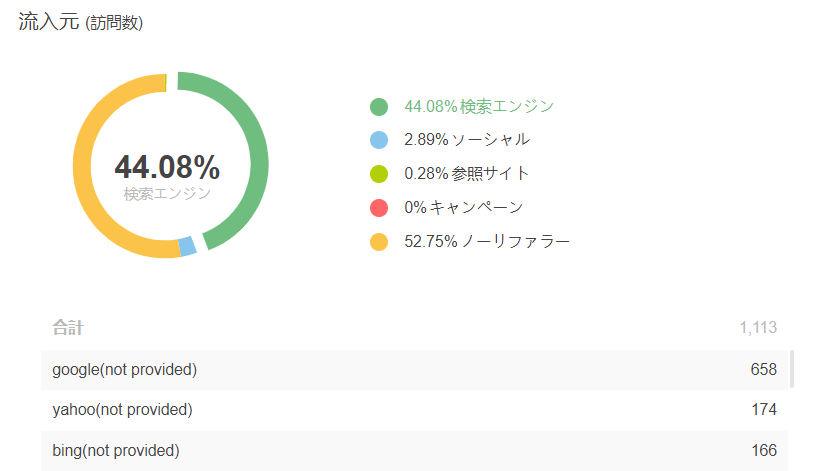The image size is (833, 471).
Task: Open the yahoo(not provided) row
Action: point(414,410)
